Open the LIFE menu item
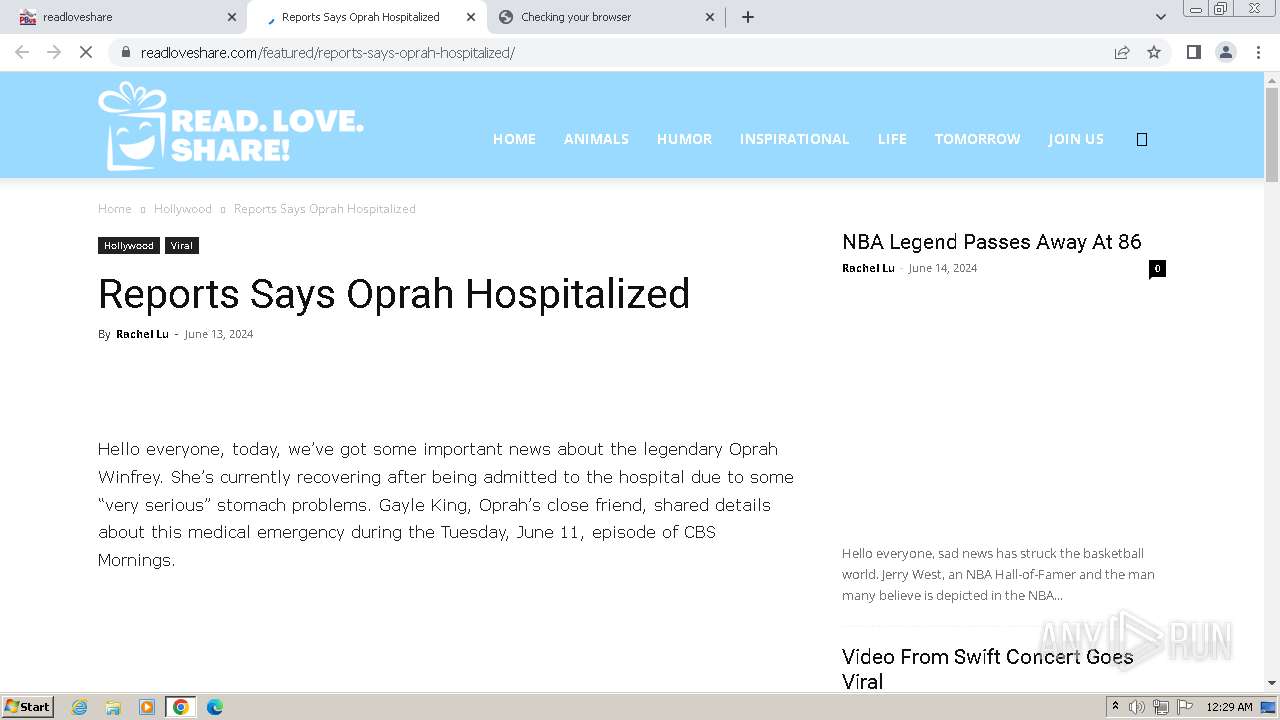 coord(892,139)
